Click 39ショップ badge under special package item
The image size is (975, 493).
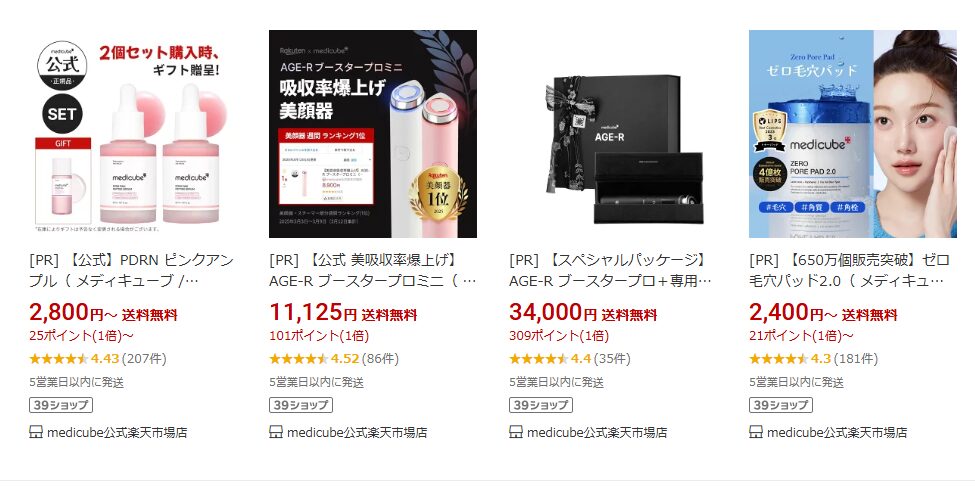coord(541,405)
